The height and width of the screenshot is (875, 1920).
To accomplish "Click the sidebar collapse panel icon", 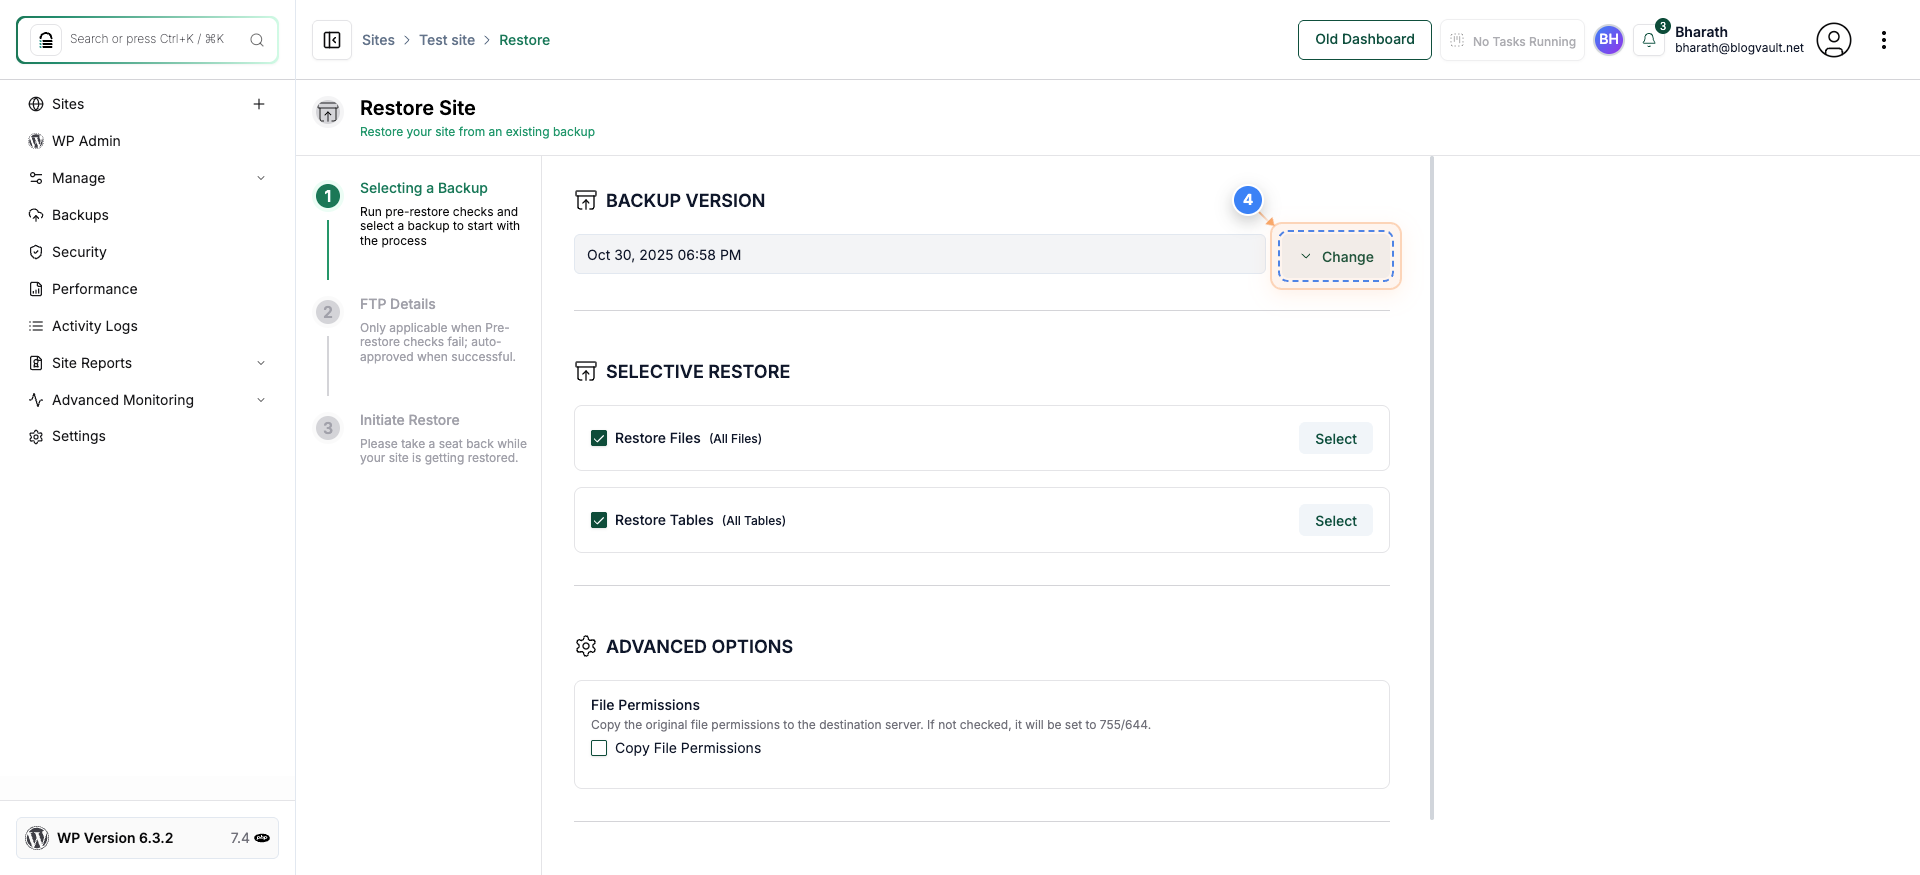I will pos(332,40).
